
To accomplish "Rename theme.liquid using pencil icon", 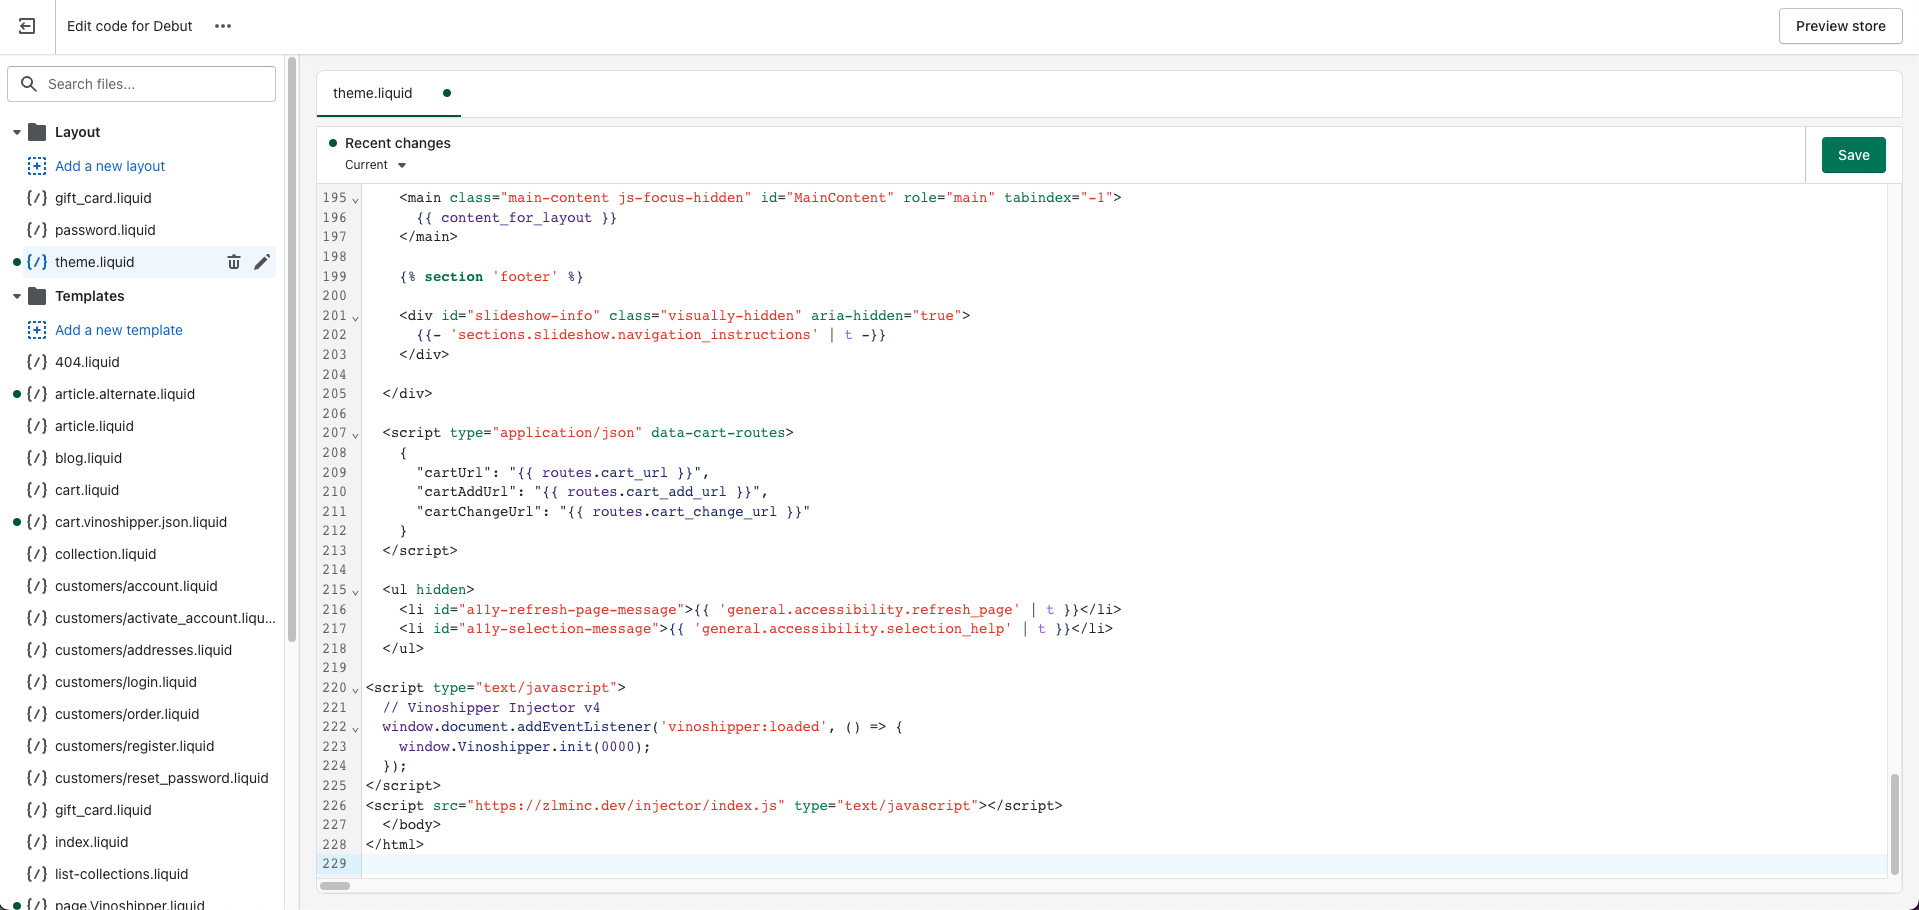I will coord(262,262).
